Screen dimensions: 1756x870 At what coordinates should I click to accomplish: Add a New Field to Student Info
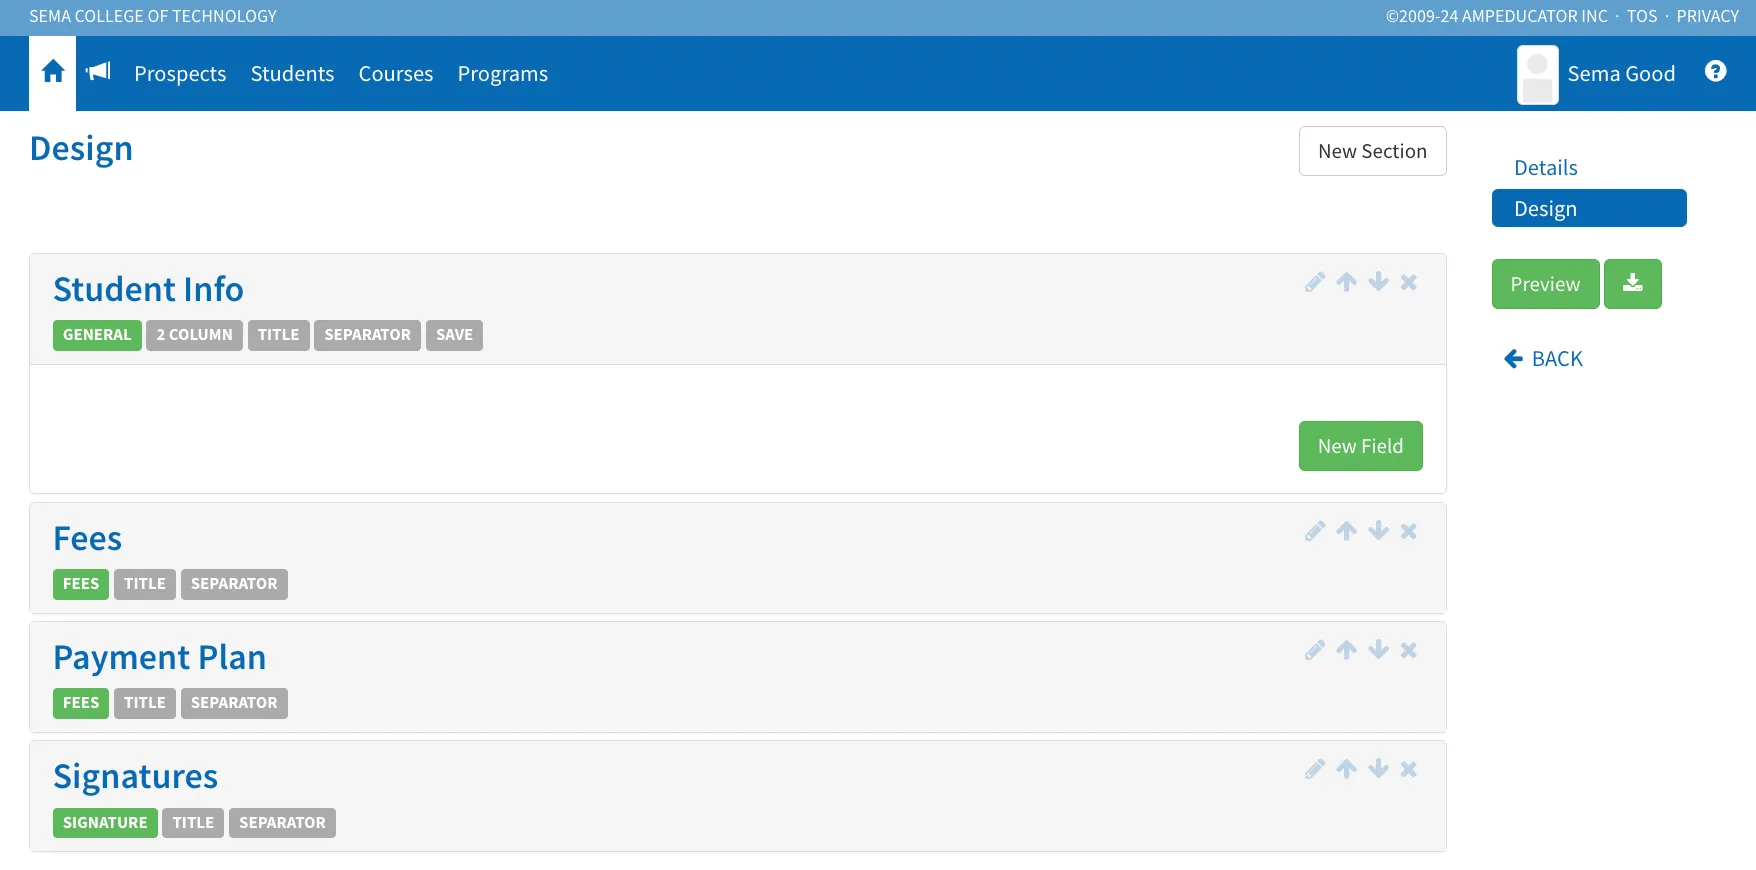(x=1360, y=446)
